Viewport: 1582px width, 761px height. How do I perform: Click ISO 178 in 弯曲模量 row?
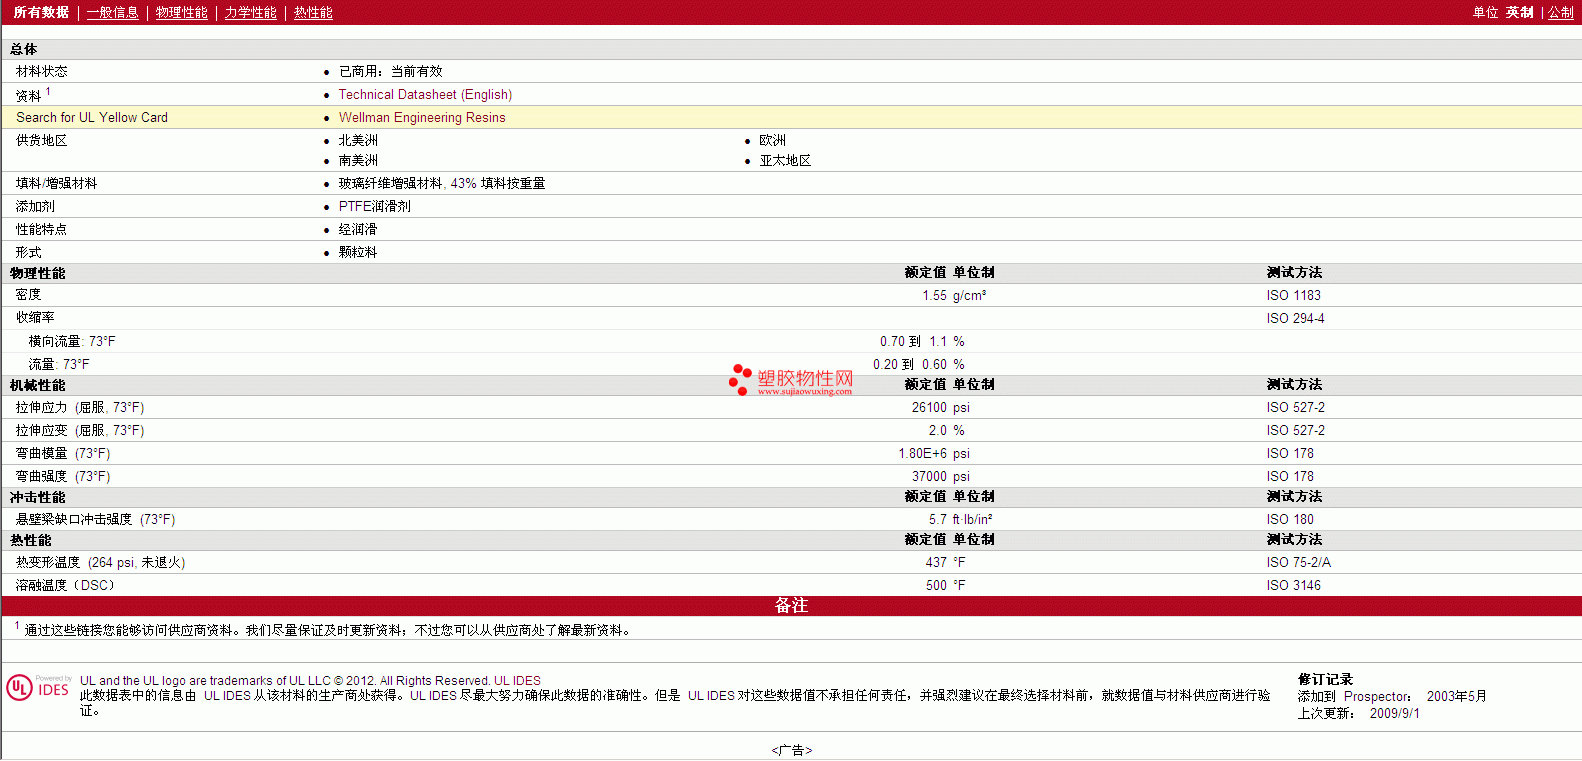coord(1290,453)
